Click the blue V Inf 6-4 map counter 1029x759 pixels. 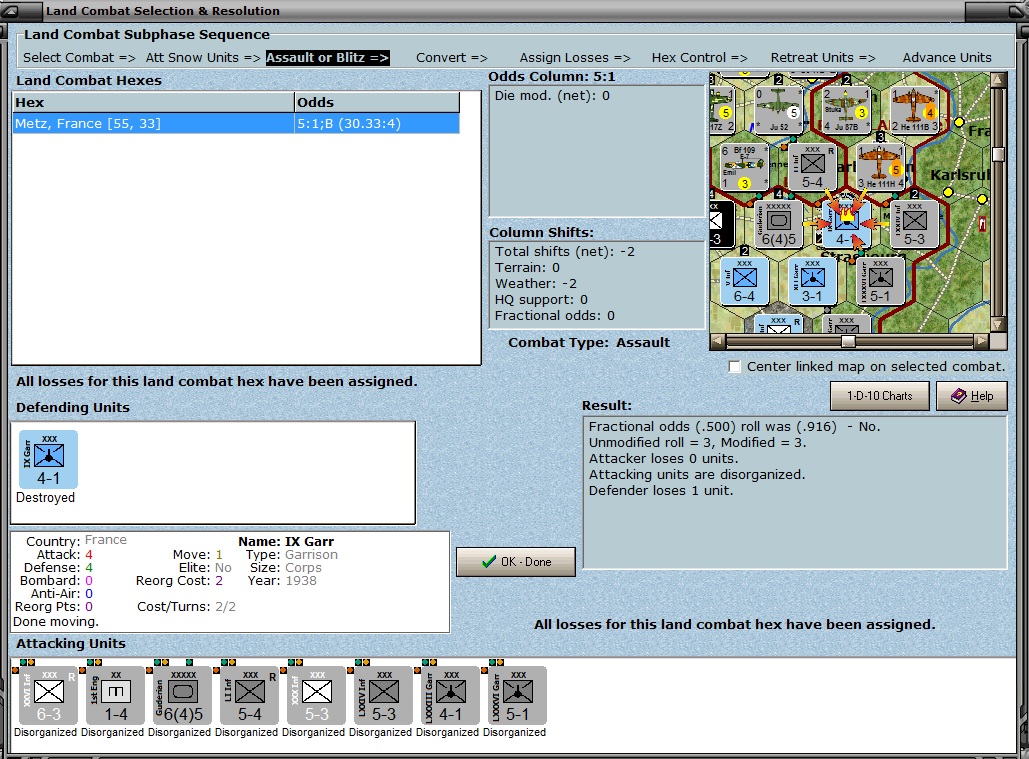point(744,281)
